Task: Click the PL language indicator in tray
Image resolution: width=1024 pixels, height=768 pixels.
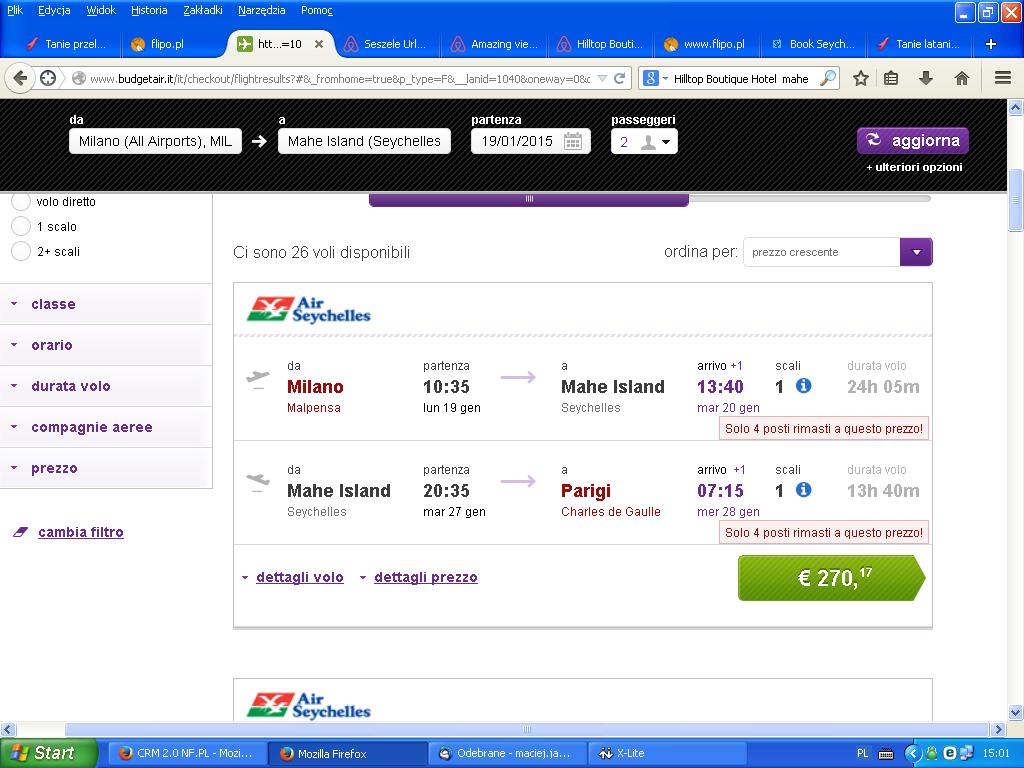Action: pos(863,754)
